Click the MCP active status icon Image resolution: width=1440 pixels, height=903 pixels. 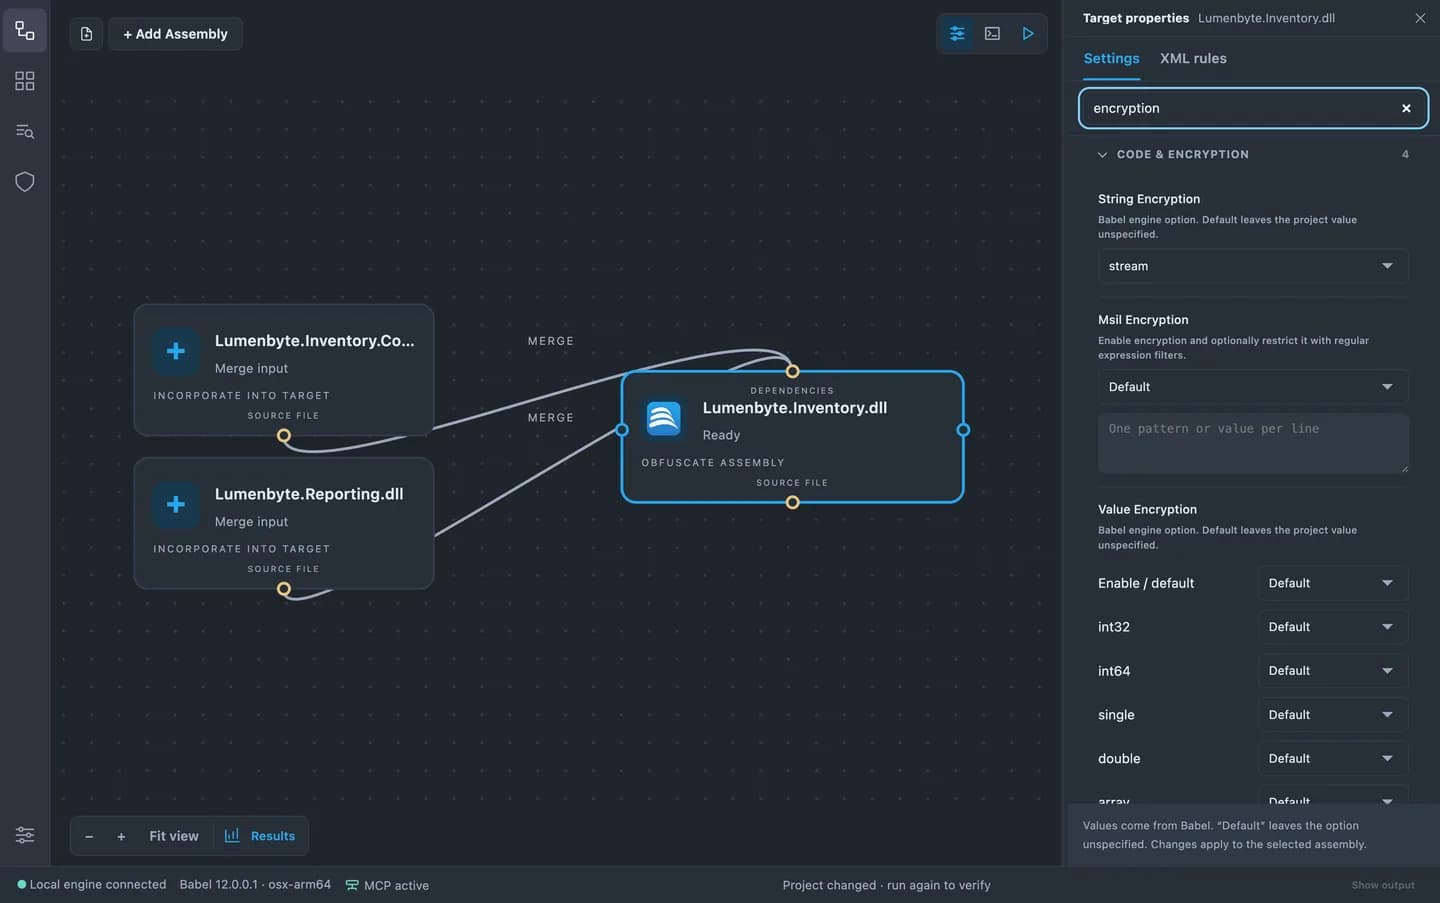tap(352, 885)
